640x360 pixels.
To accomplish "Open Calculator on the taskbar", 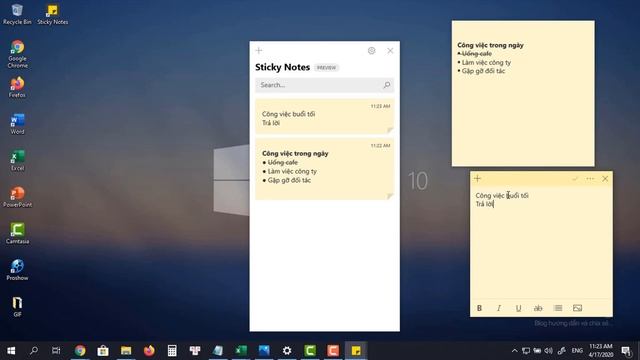I will click(x=172, y=351).
